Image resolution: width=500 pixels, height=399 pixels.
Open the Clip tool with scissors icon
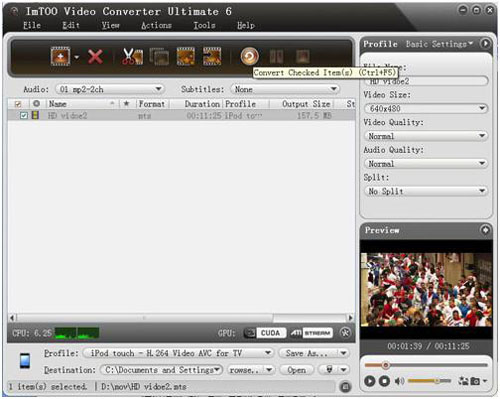tap(132, 56)
